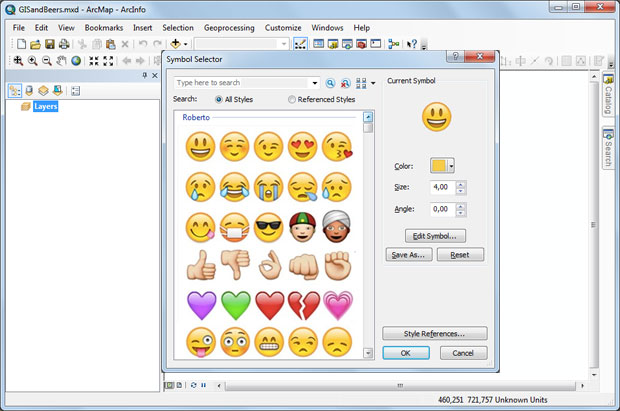Expand the symbol search text dropdown
This screenshot has width=620, height=411.
click(315, 83)
